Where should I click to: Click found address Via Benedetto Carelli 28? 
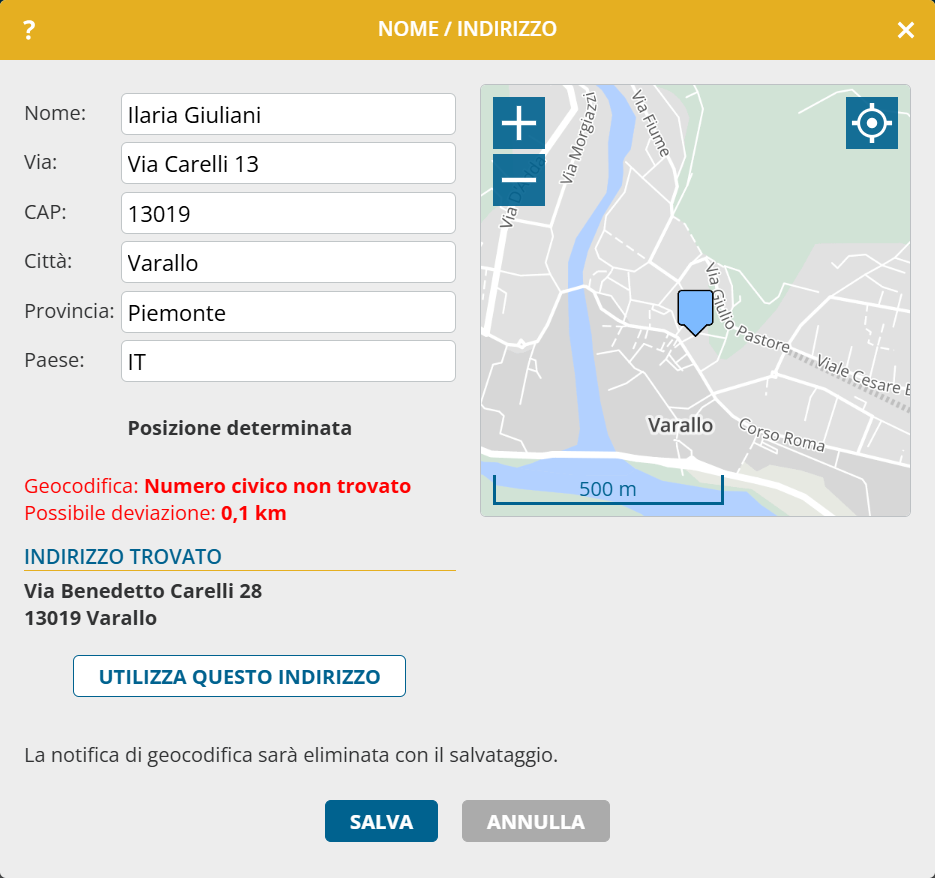coord(143,591)
